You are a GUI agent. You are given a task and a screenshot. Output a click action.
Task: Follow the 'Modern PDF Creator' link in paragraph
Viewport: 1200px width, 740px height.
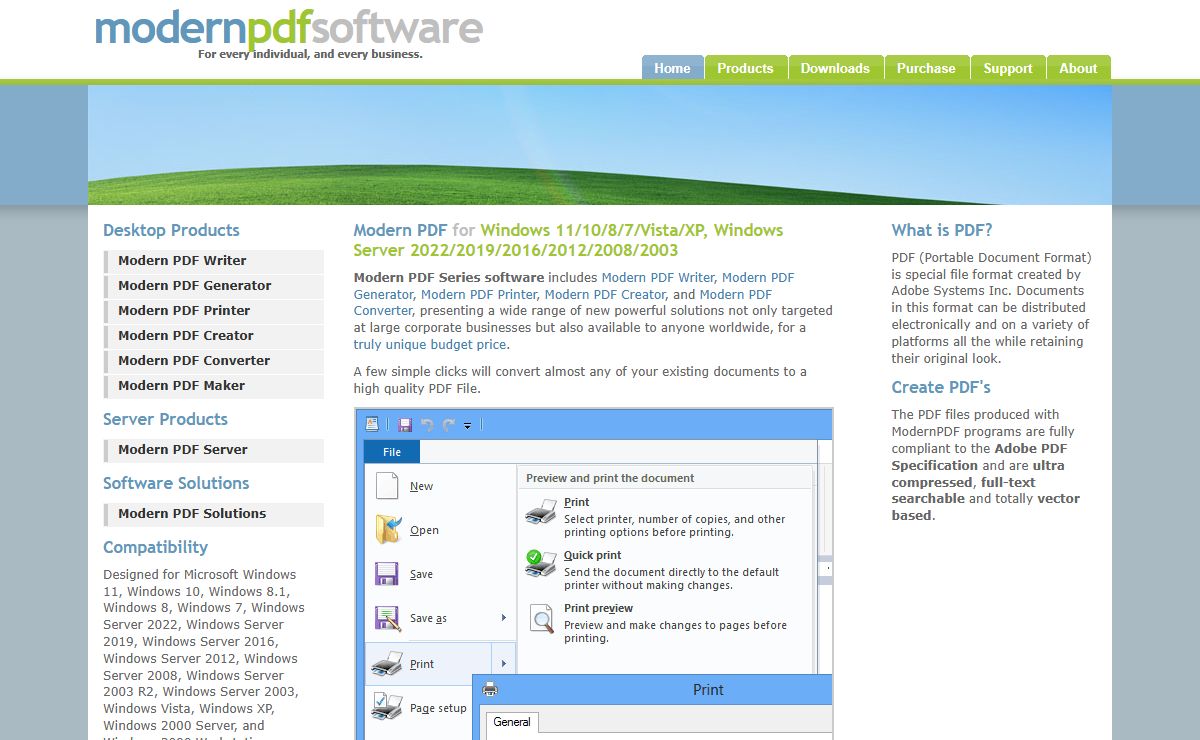605,294
